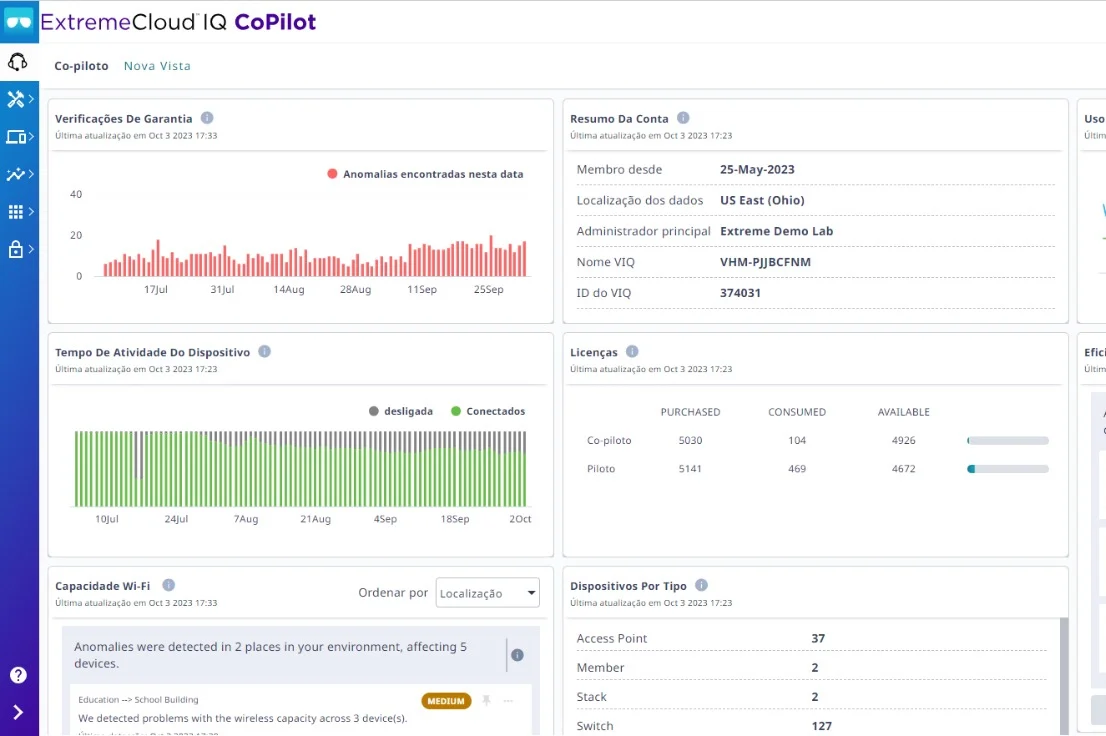Click the Co-piloto consumed value 104

click(x=797, y=440)
